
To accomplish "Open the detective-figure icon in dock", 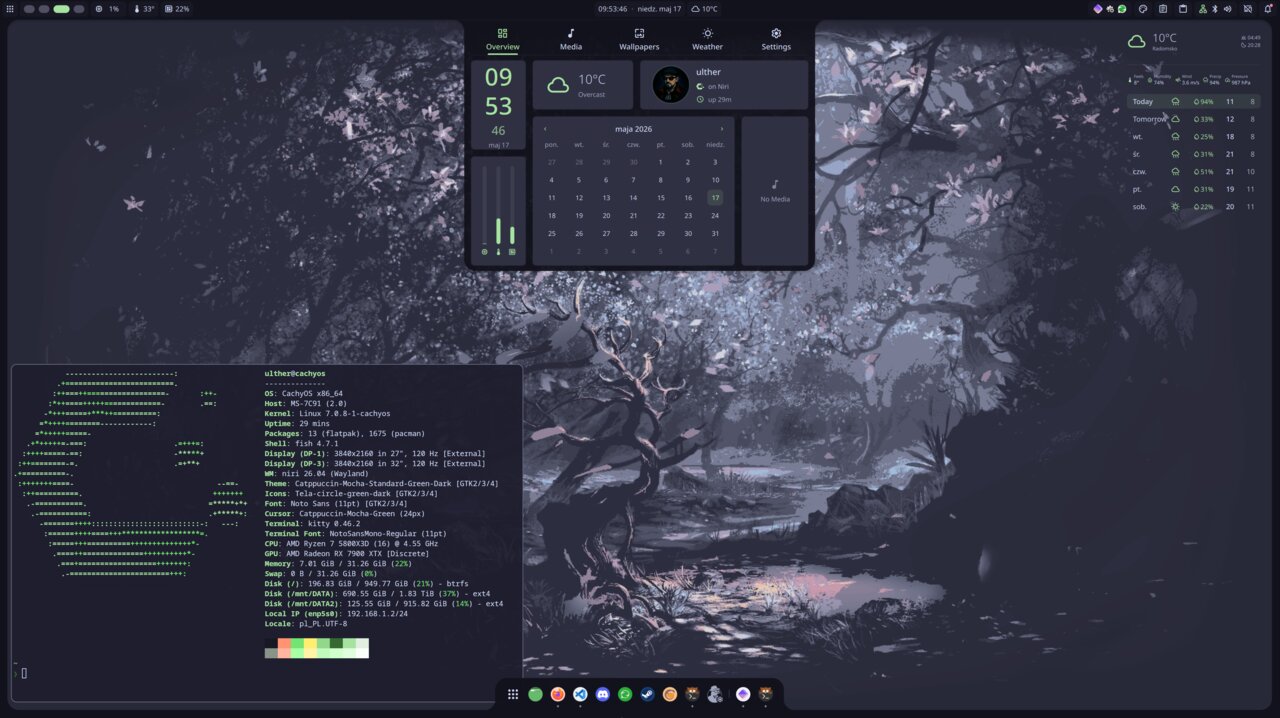I will pyautogui.click(x=715, y=694).
